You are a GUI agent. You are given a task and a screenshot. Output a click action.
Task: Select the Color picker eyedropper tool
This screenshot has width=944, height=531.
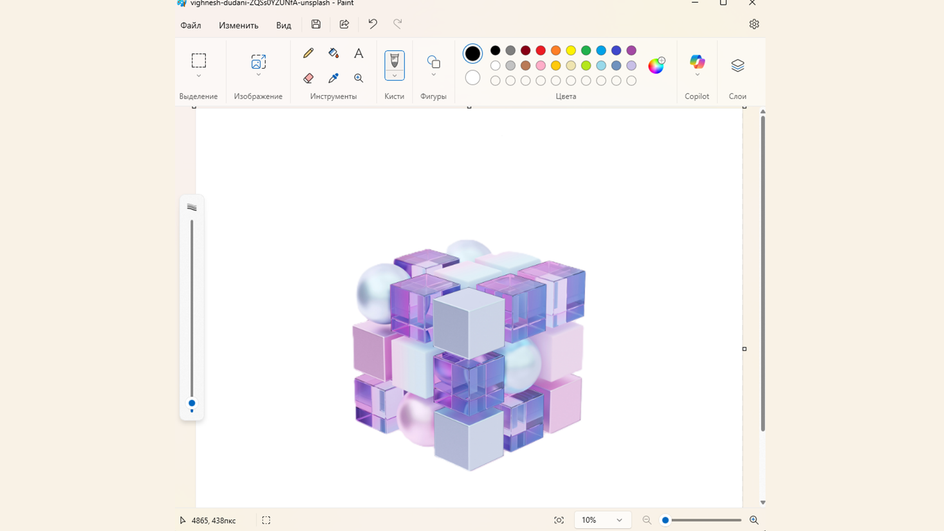(x=334, y=78)
